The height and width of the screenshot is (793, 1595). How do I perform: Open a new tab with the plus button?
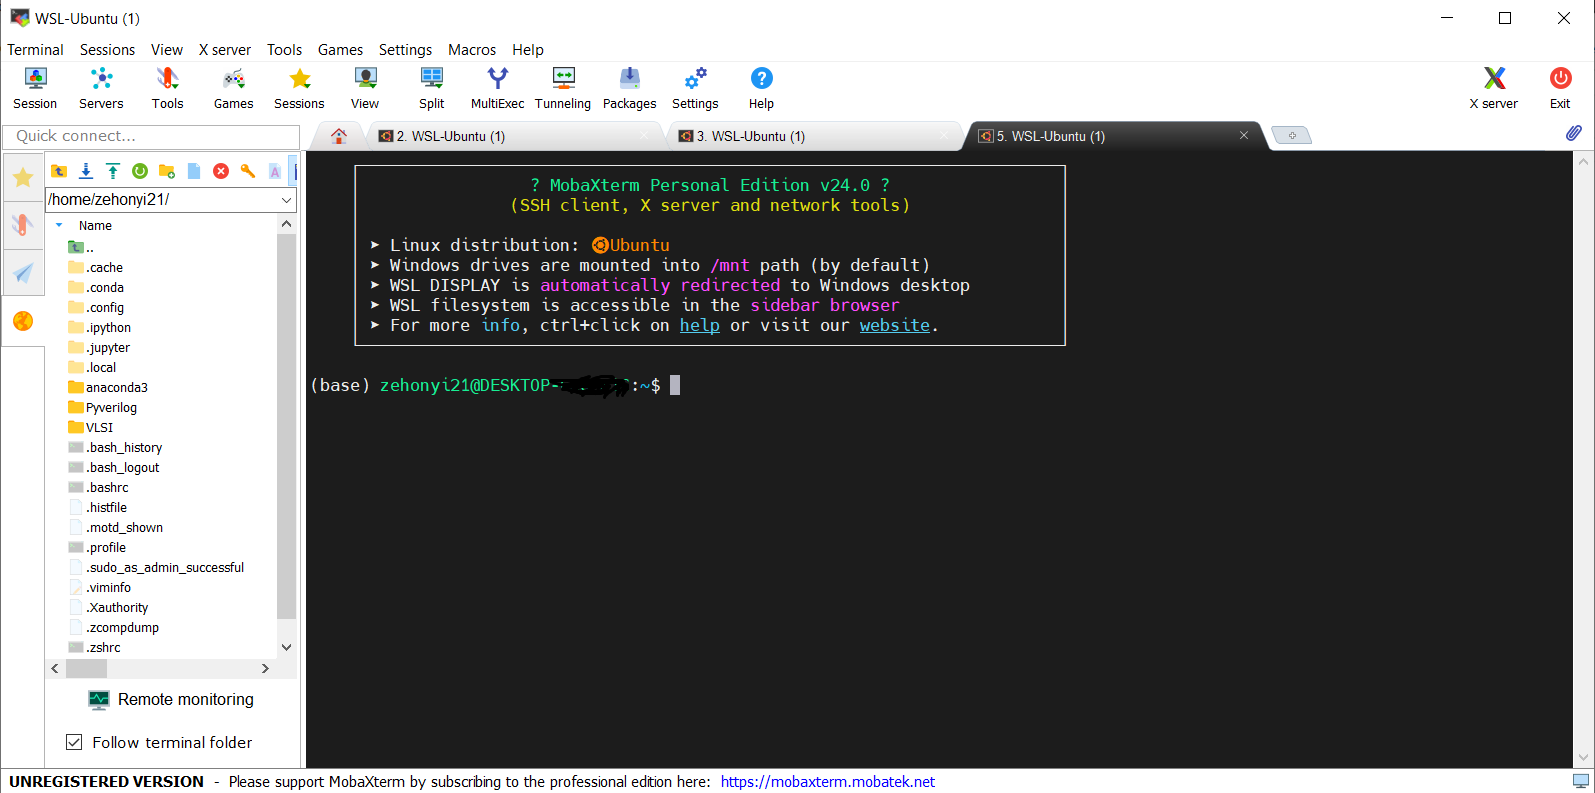1292,136
